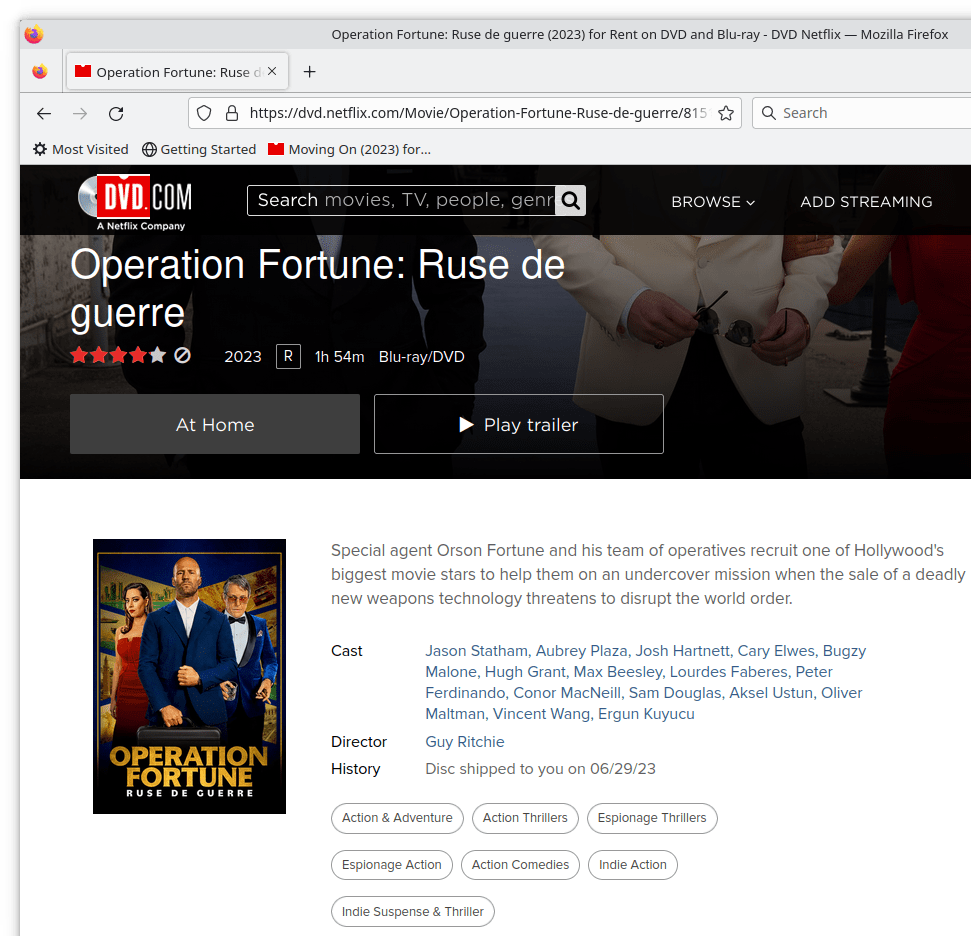Open Ergun Kuyucu cast link
Image resolution: width=971 pixels, height=936 pixels.
click(646, 714)
